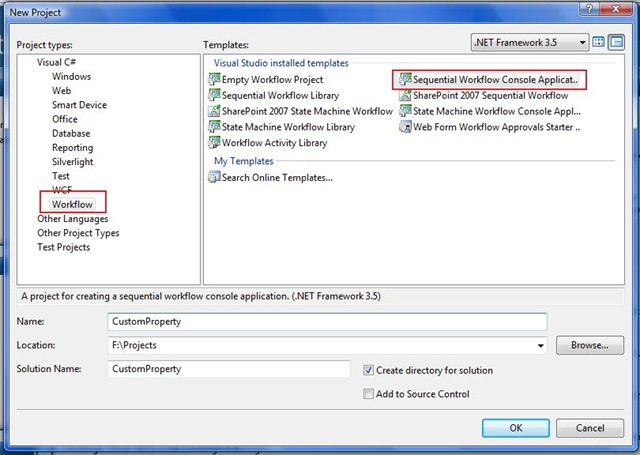Select the Other Languages node
The image size is (640, 455).
click(x=73, y=219)
